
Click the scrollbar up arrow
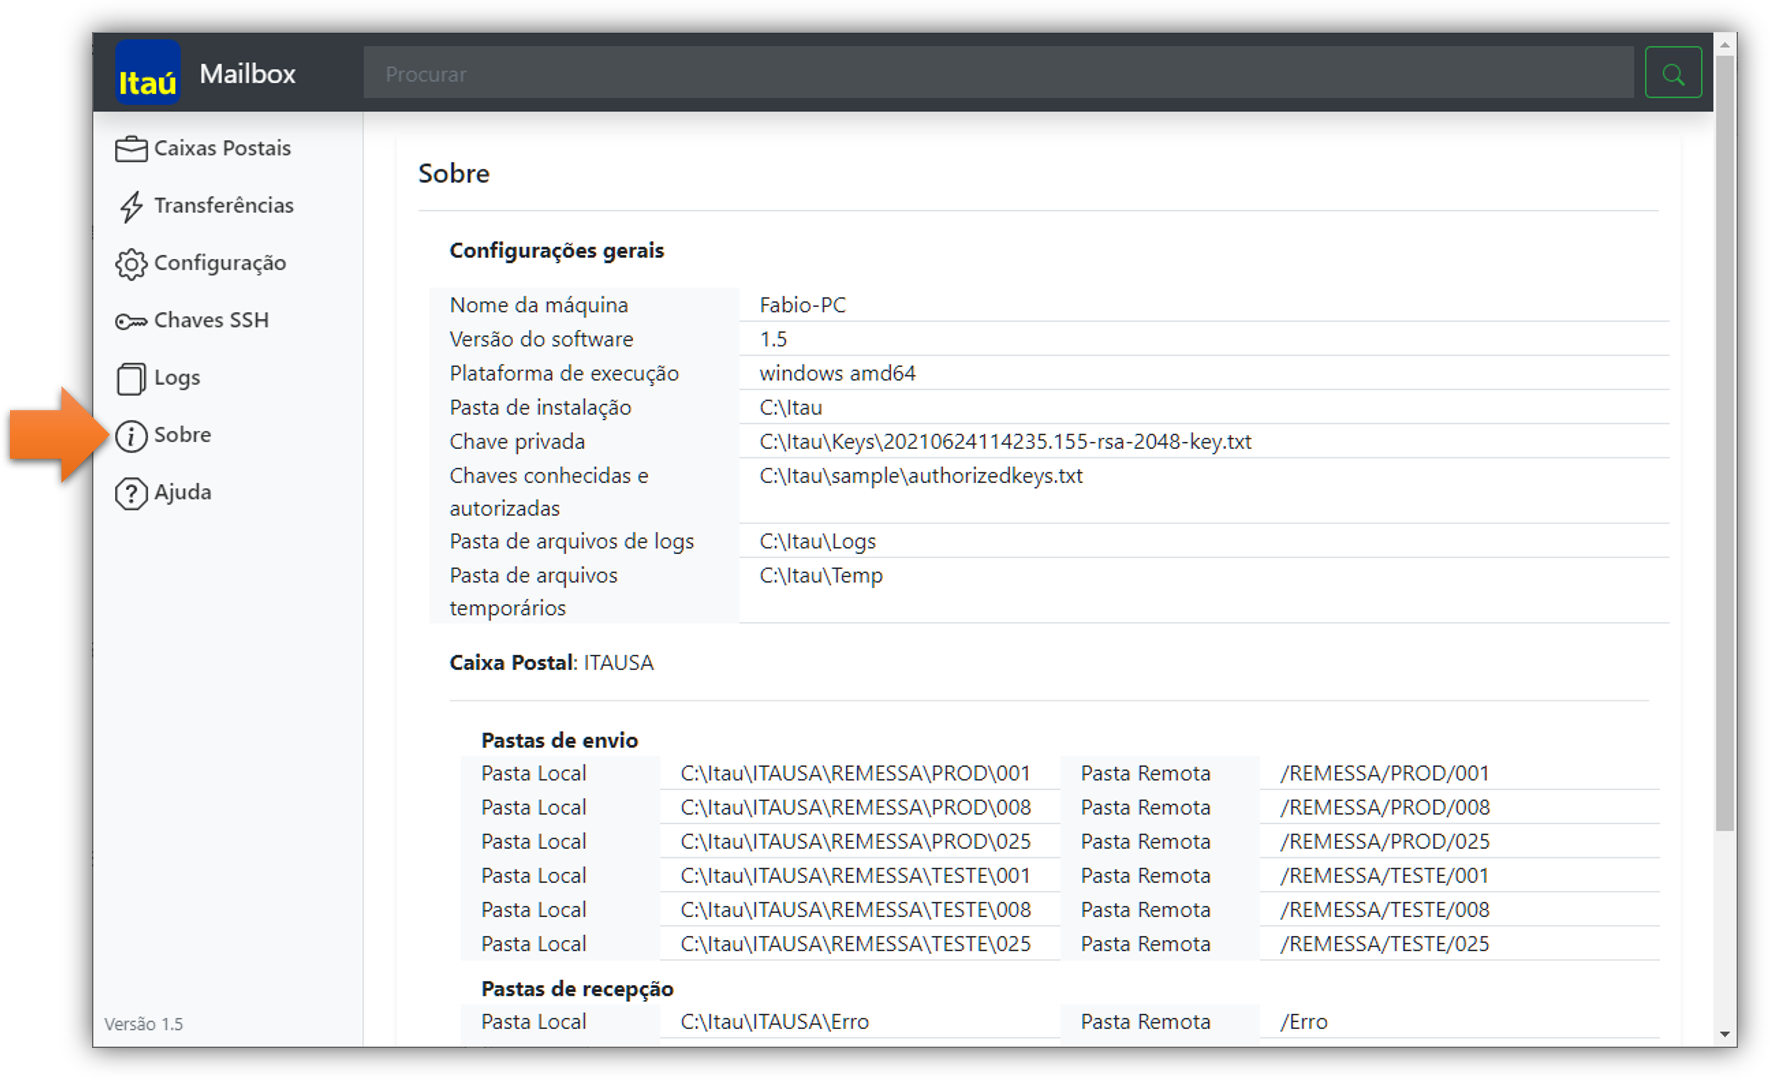(1725, 45)
